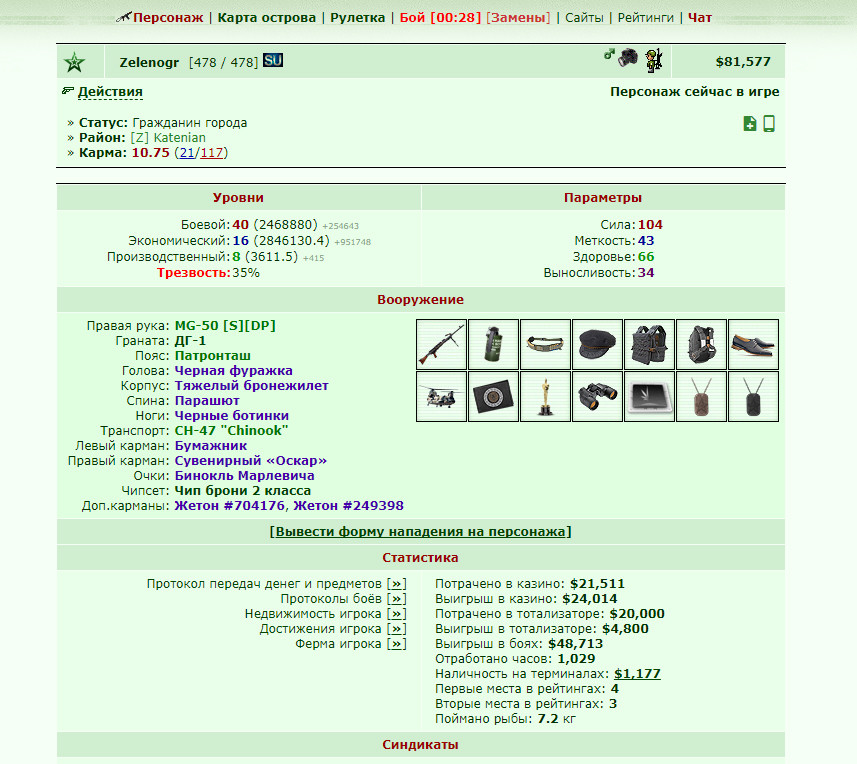857x764 pixels.
Task: Click the green add-note document icon
Action: pos(750,124)
